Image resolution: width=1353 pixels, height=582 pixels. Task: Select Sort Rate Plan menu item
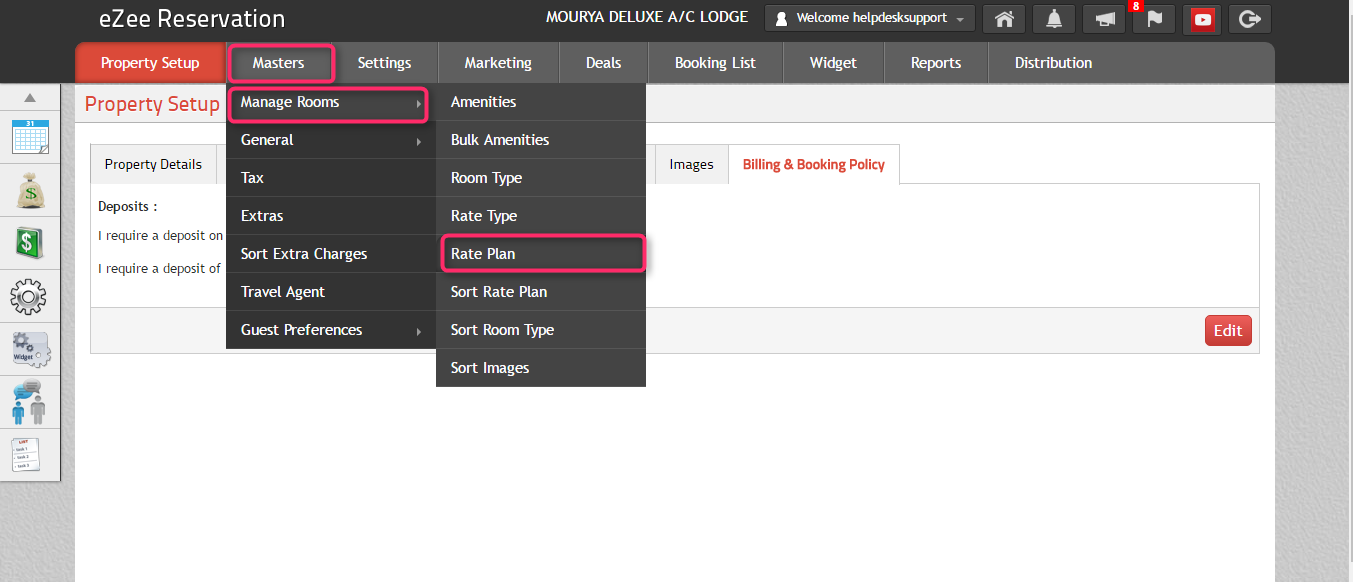pyautogui.click(x=541, y=292)
